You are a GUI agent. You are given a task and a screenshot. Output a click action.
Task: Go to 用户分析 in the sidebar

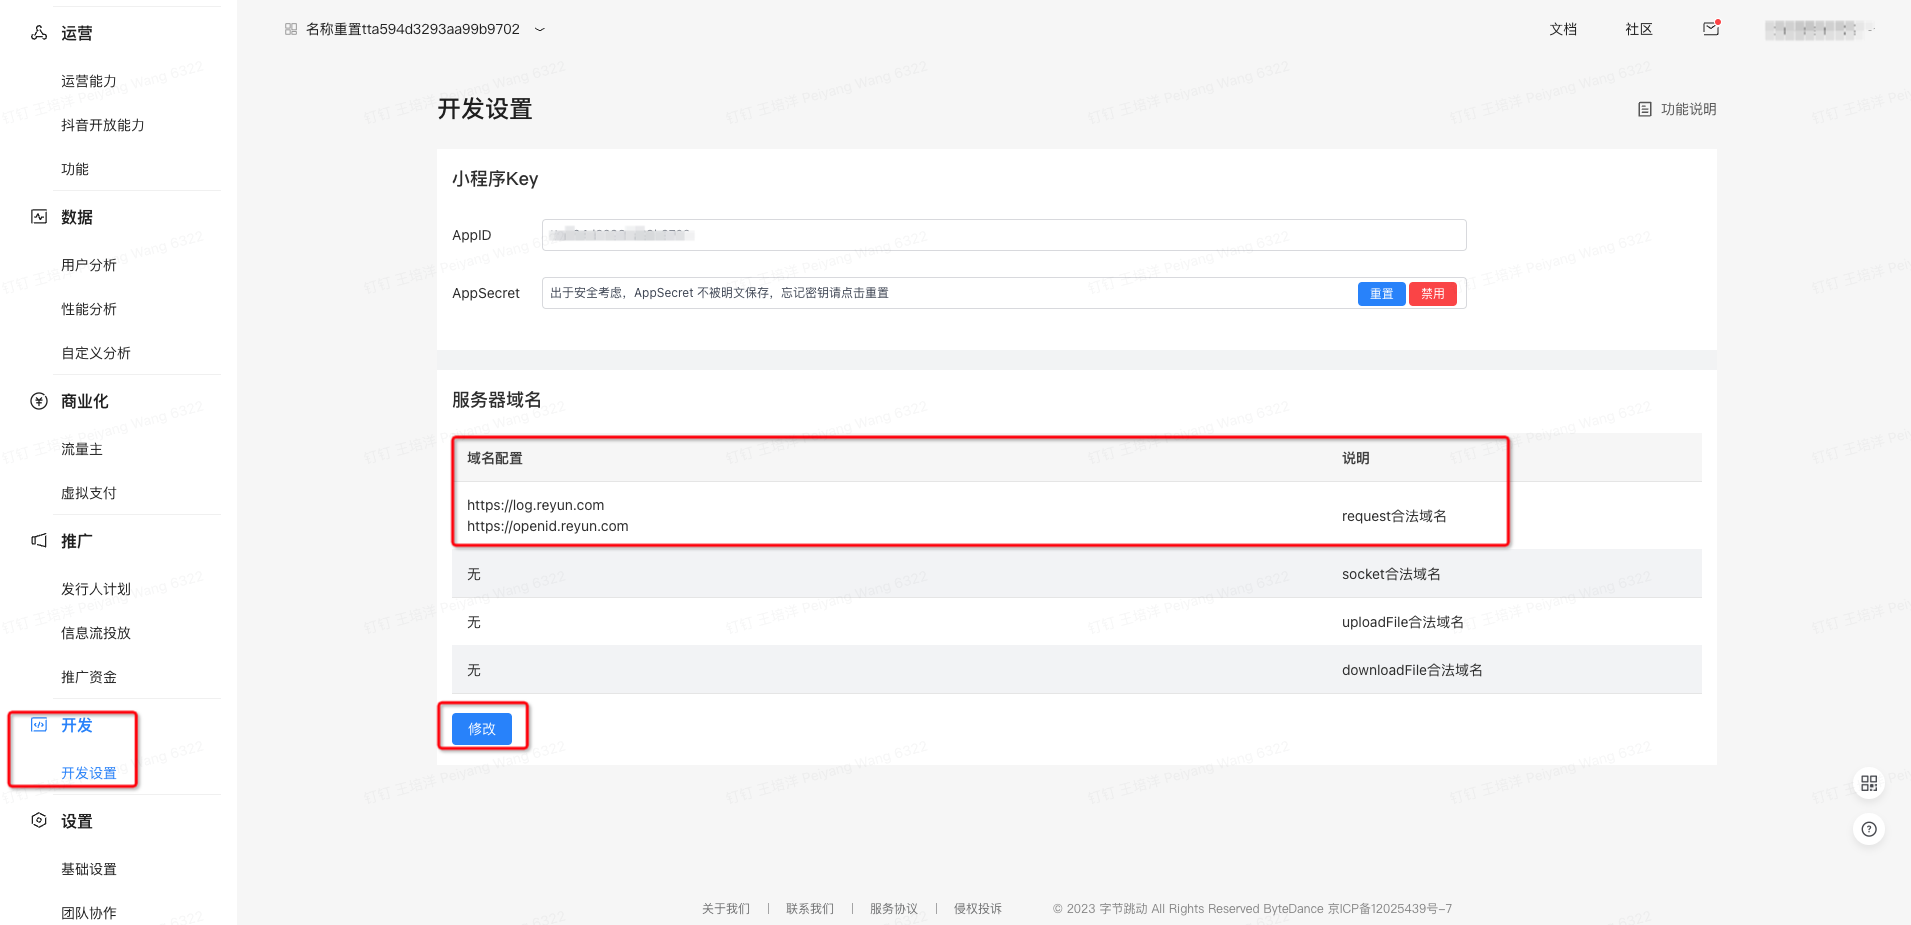click(x=89, y=265)
